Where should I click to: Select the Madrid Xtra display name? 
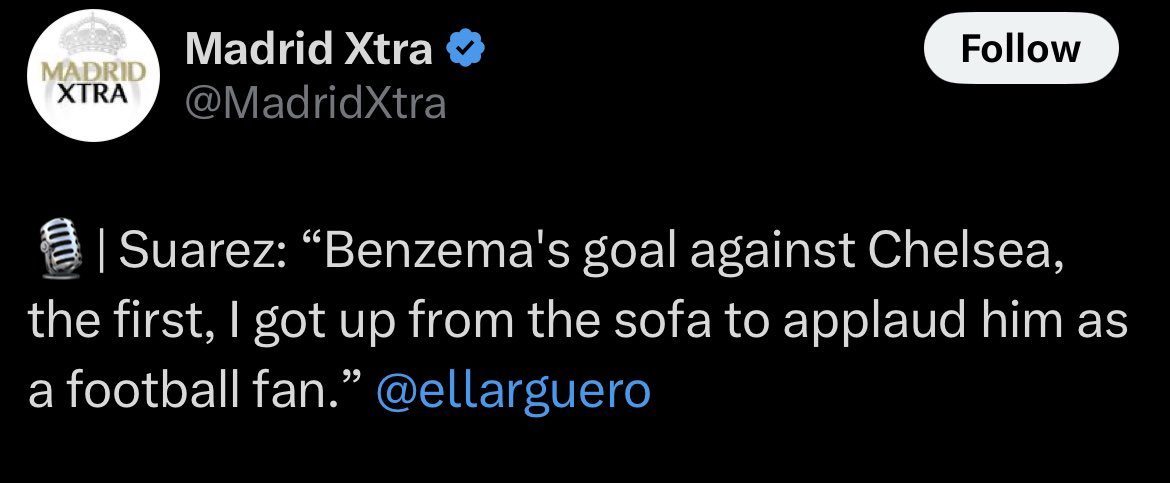(x=309, y=49)
